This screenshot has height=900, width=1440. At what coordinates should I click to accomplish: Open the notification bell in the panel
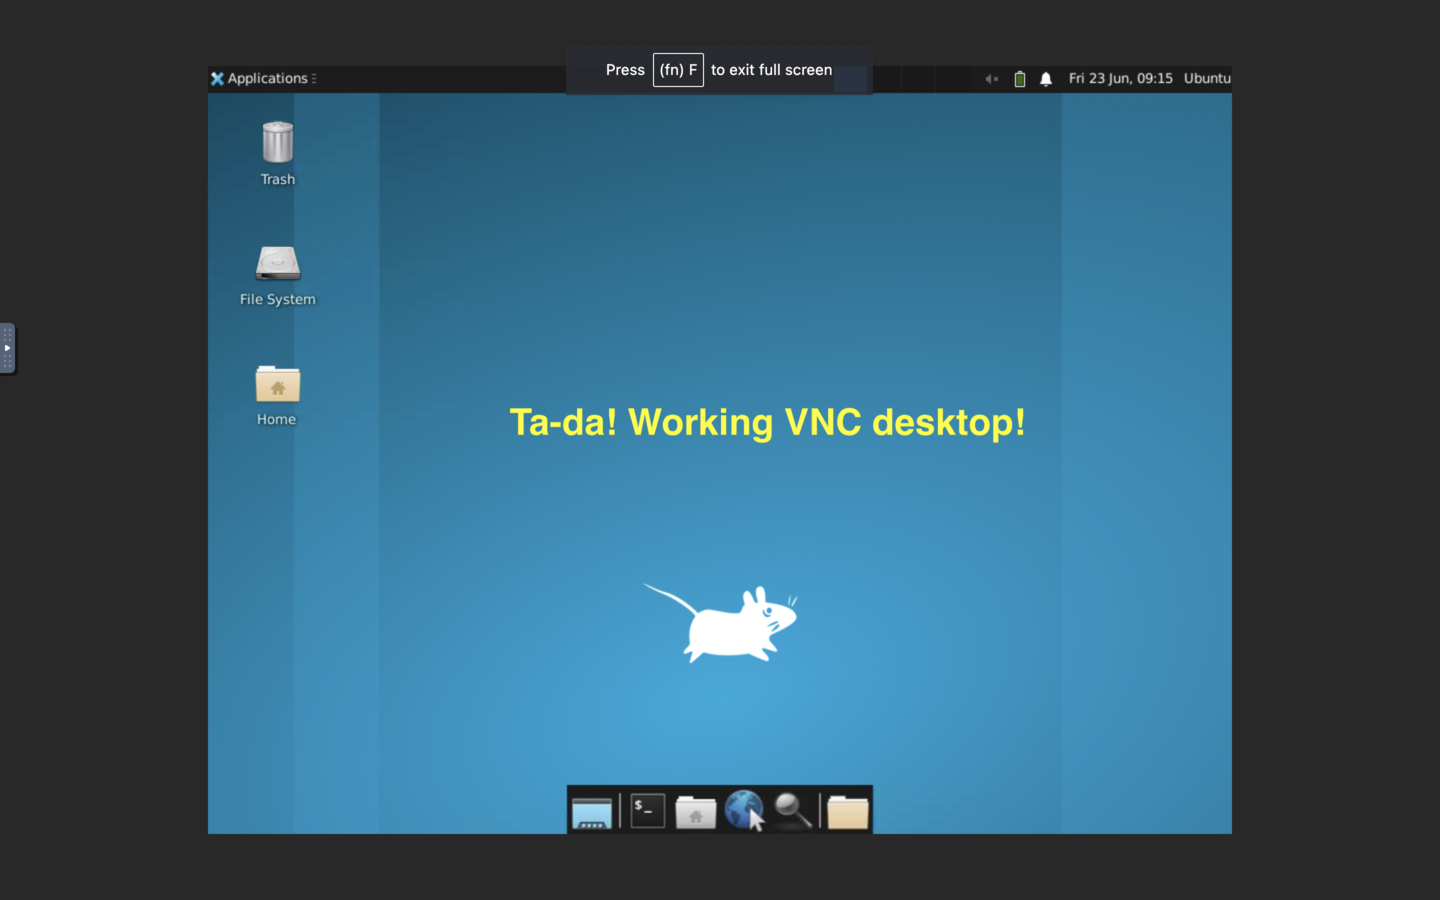(x=1045, y=78)
